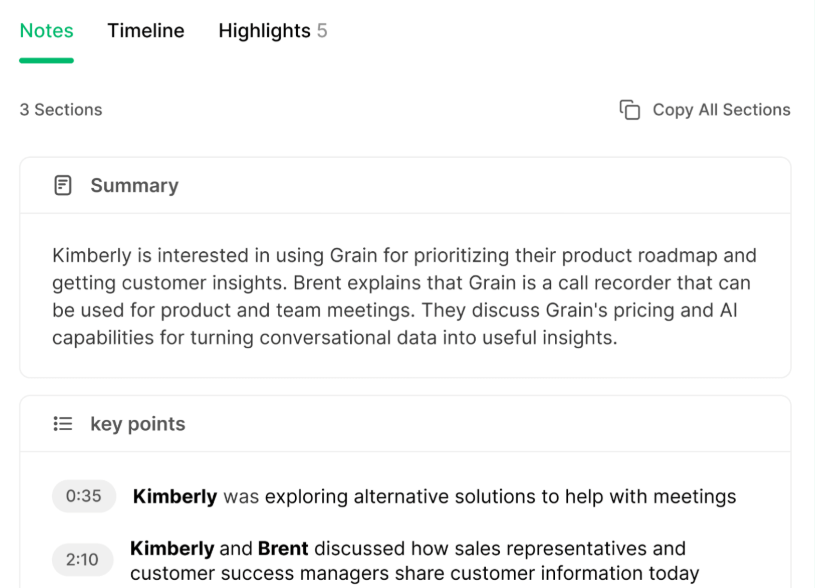Click the Highlights count badge showing 5
This screenshot has width=815, height=588.
pyautogui.click(x=322, y=31)
